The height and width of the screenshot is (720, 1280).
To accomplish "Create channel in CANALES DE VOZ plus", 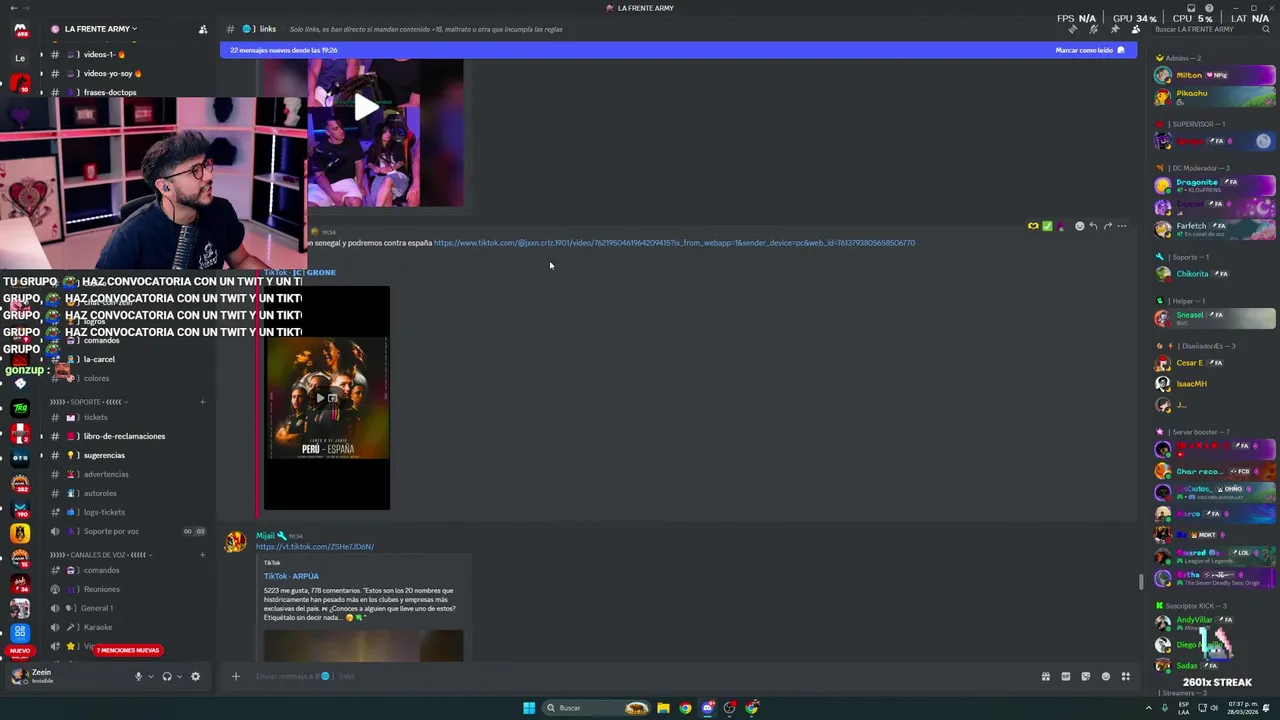I will [x=202, y=555].
